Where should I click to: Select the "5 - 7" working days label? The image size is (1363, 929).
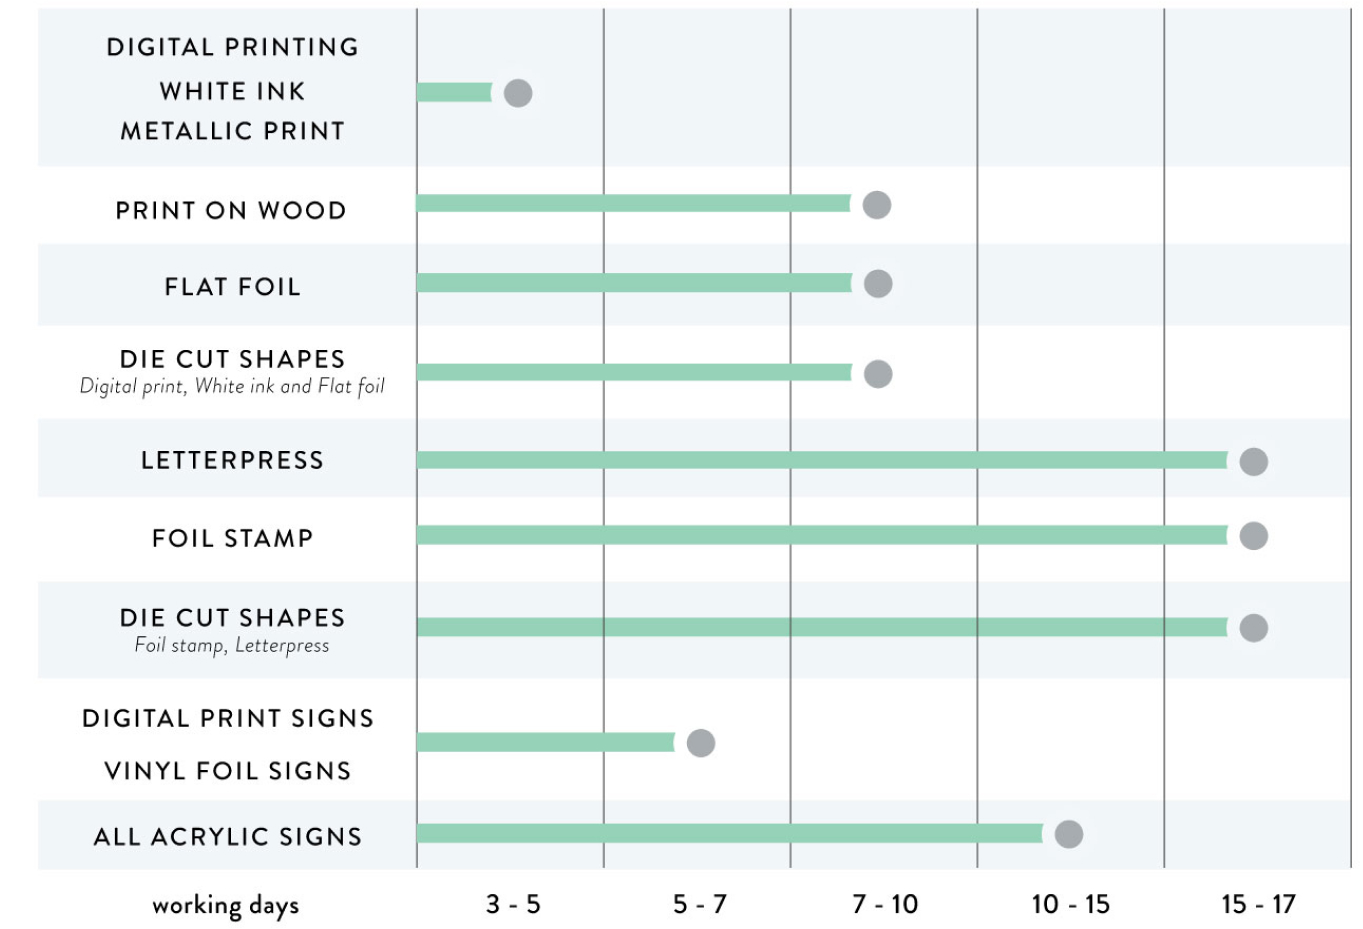700,904
